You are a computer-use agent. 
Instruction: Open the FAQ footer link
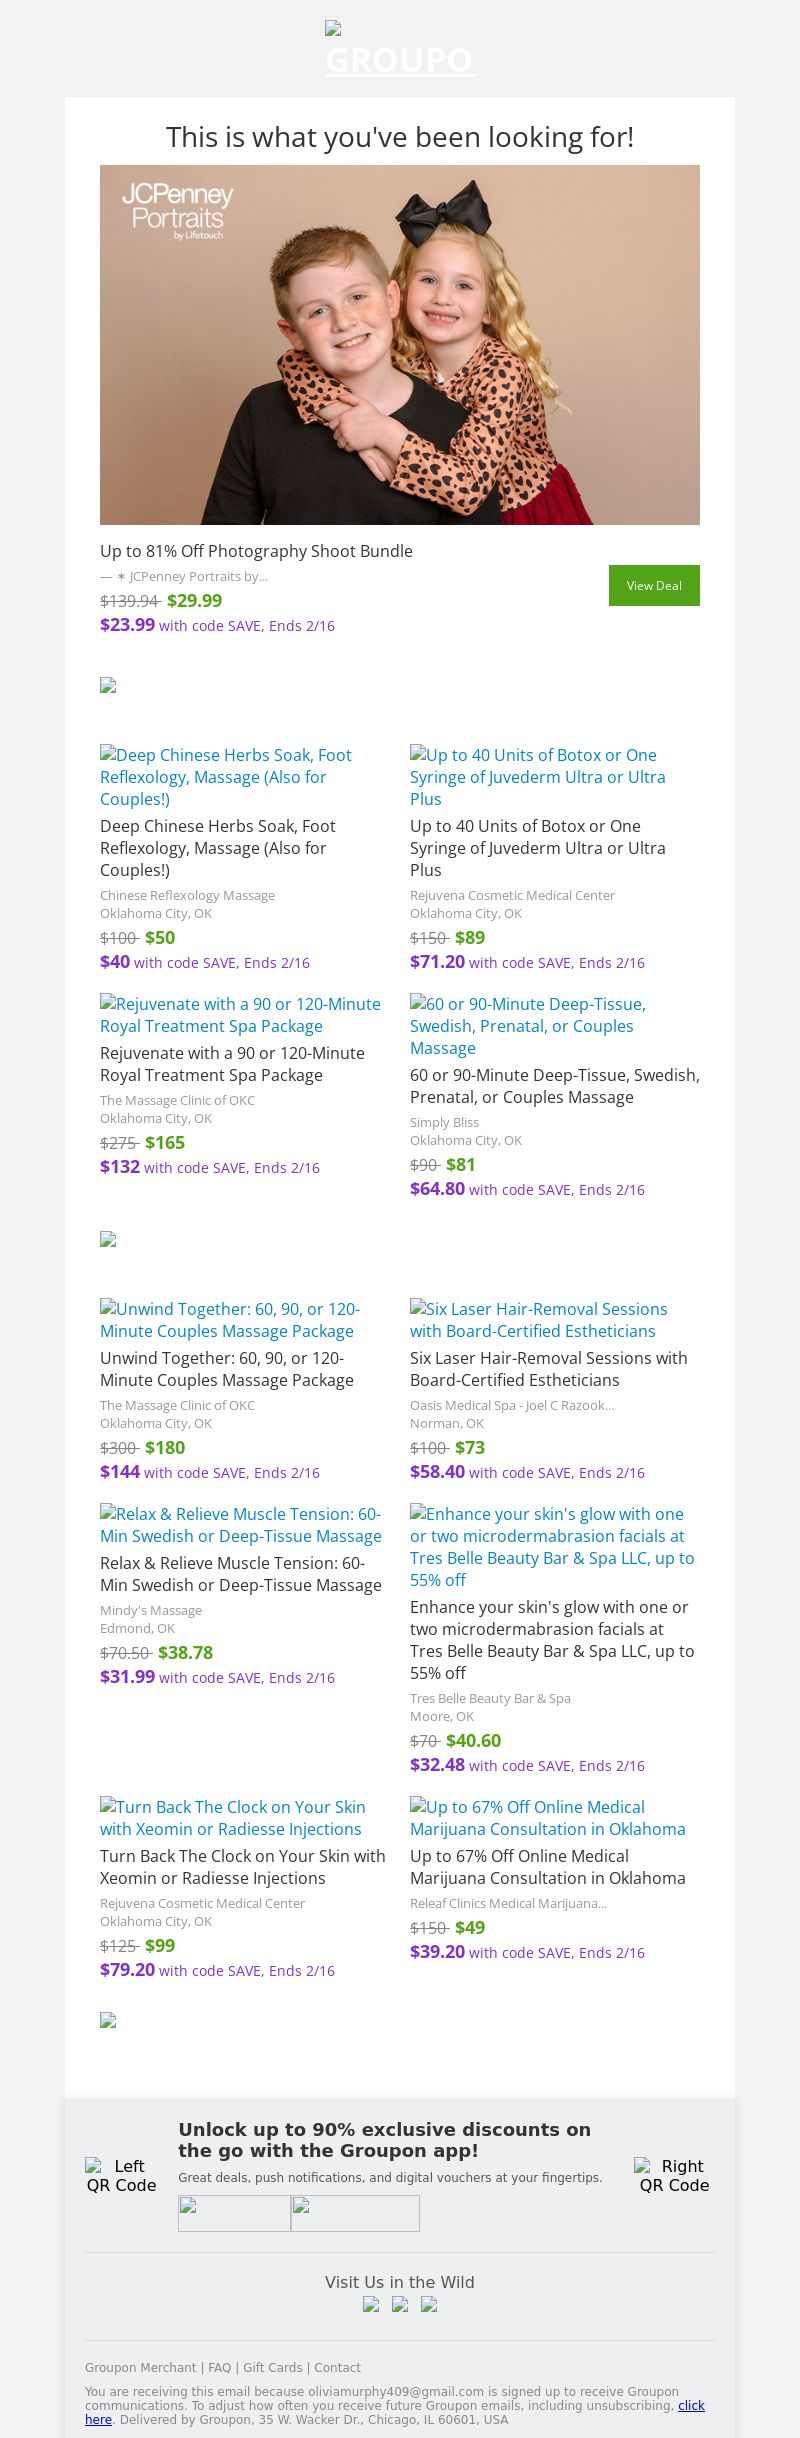point(219,2367)
